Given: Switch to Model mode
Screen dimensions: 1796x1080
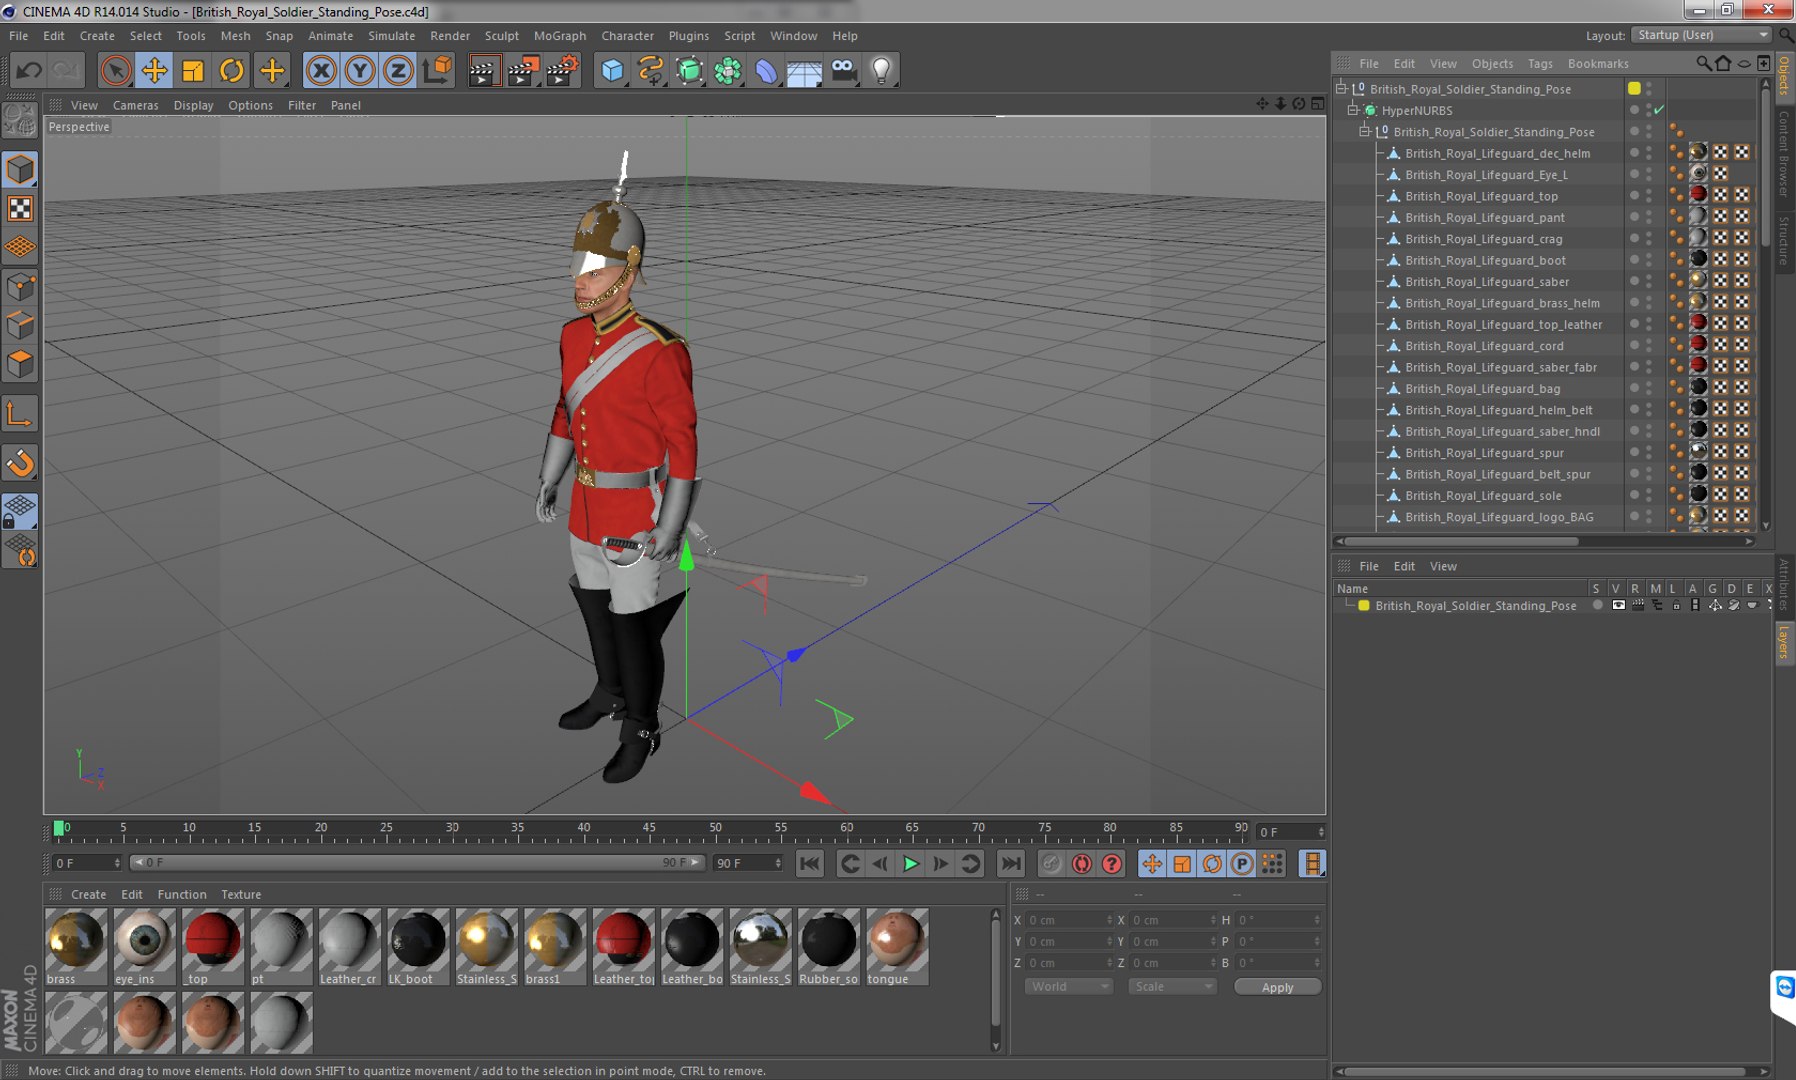Looking at the screenshot, I should (x=20, y=169).
